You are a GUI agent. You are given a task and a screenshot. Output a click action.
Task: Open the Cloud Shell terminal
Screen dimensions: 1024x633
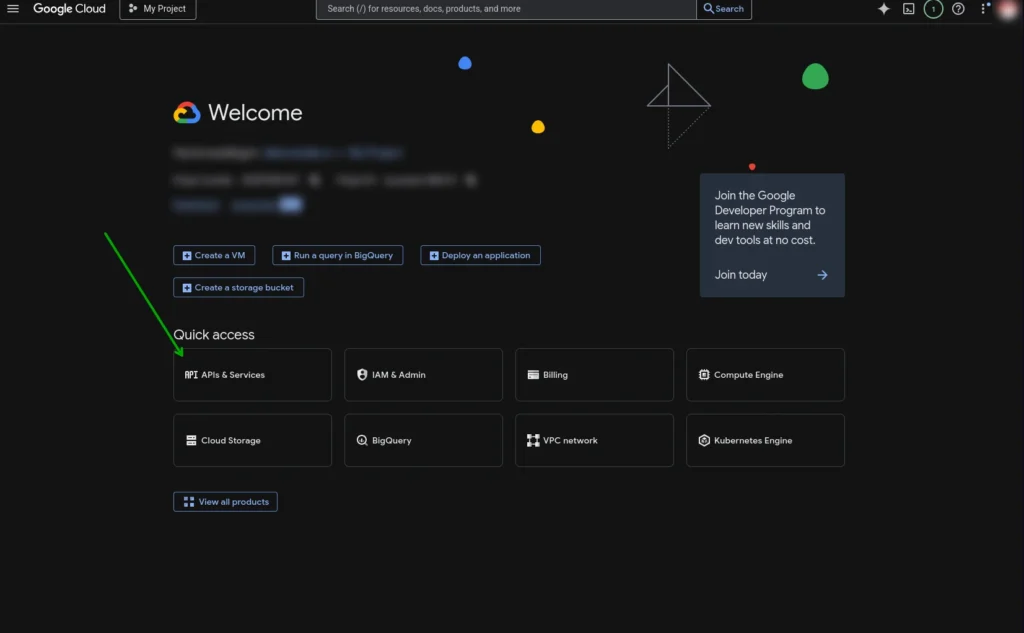908,9
